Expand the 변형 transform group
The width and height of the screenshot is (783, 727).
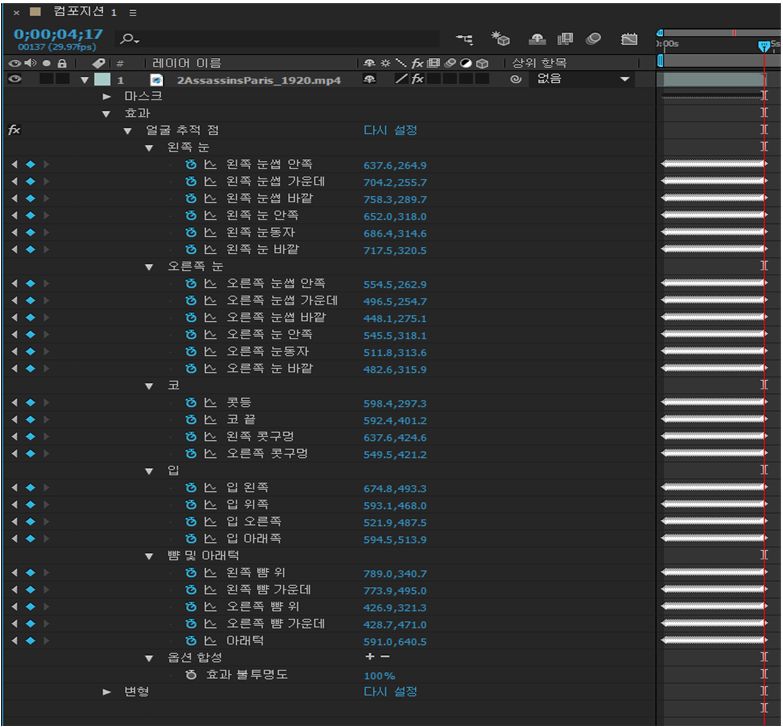(x=107, y=692)
